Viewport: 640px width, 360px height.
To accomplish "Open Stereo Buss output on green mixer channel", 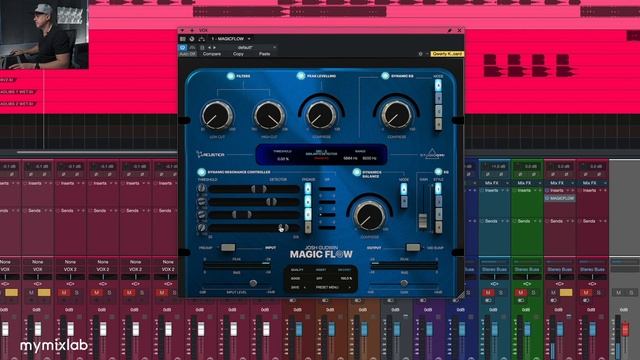I will 527,269.
